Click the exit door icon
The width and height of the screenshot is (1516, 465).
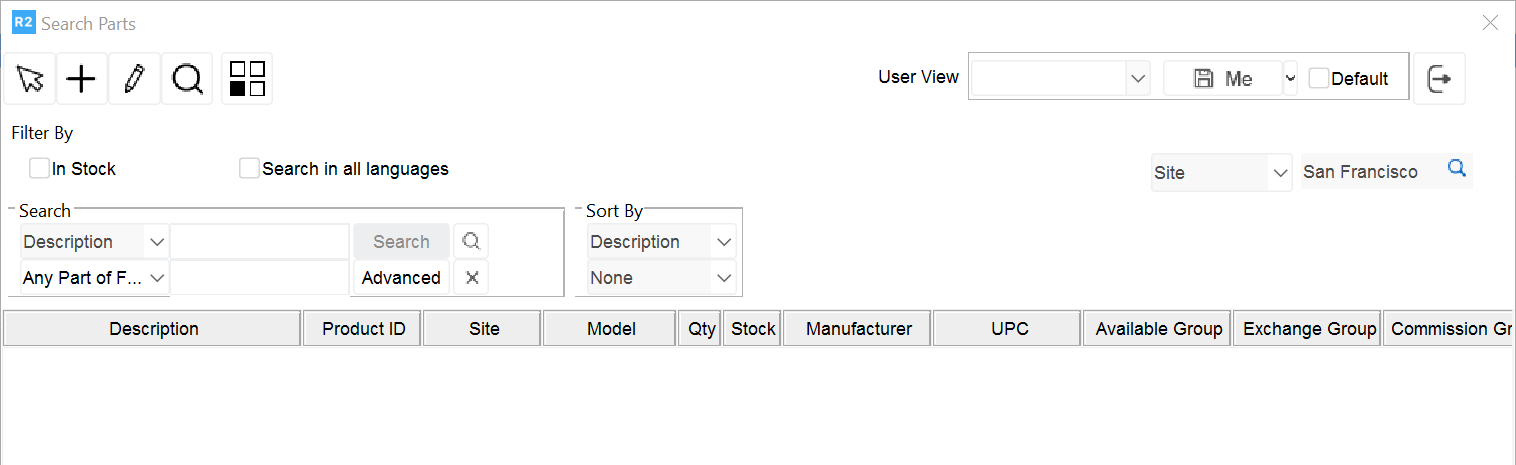[x=1439, y=79]
